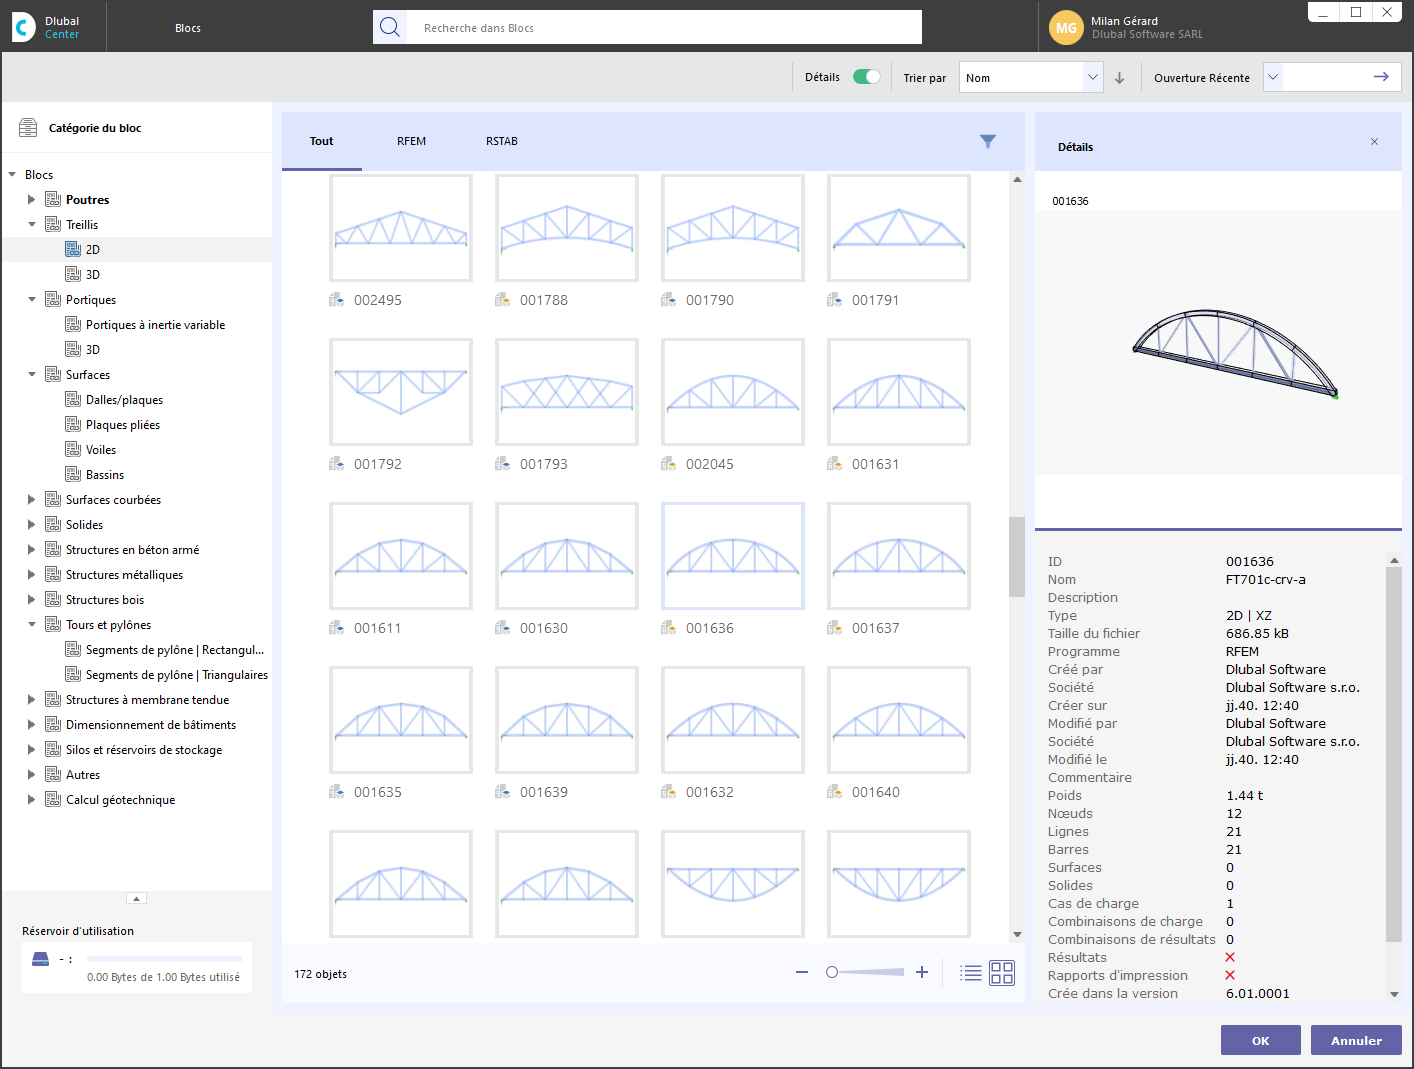The image size is (1414, 1069).
Task: Select block thumbnail 001788
Action: (x=567, y=228)
